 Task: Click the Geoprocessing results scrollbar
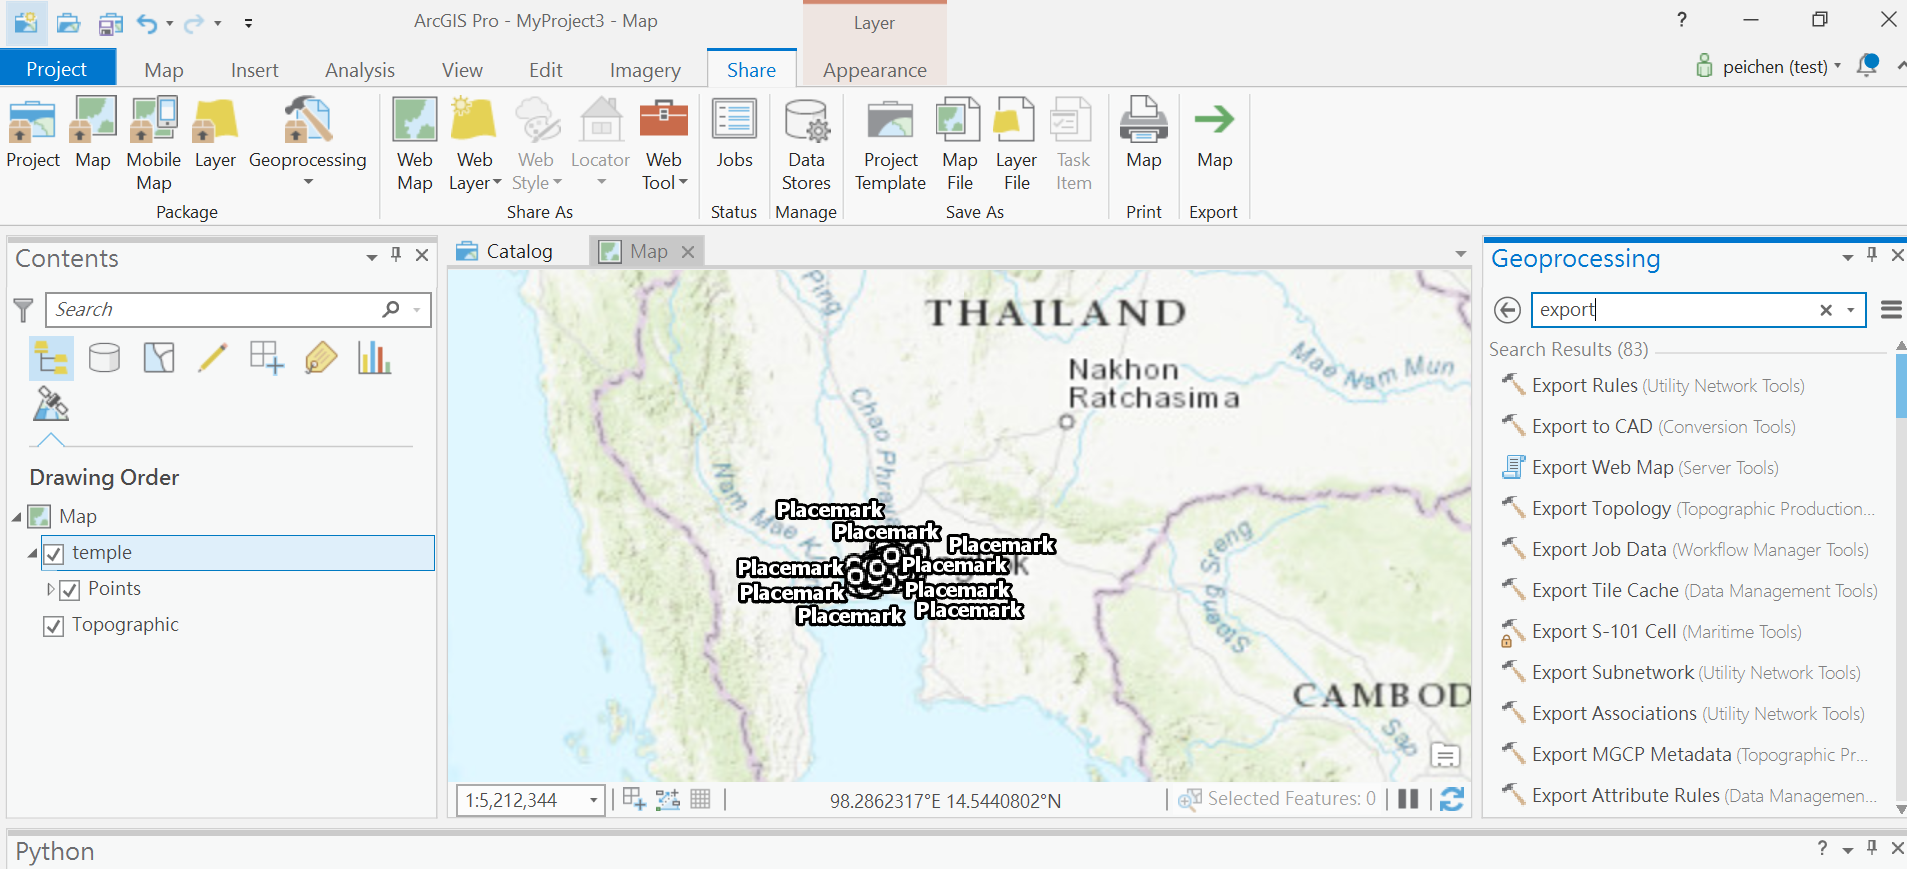(x=1901, y=385)
